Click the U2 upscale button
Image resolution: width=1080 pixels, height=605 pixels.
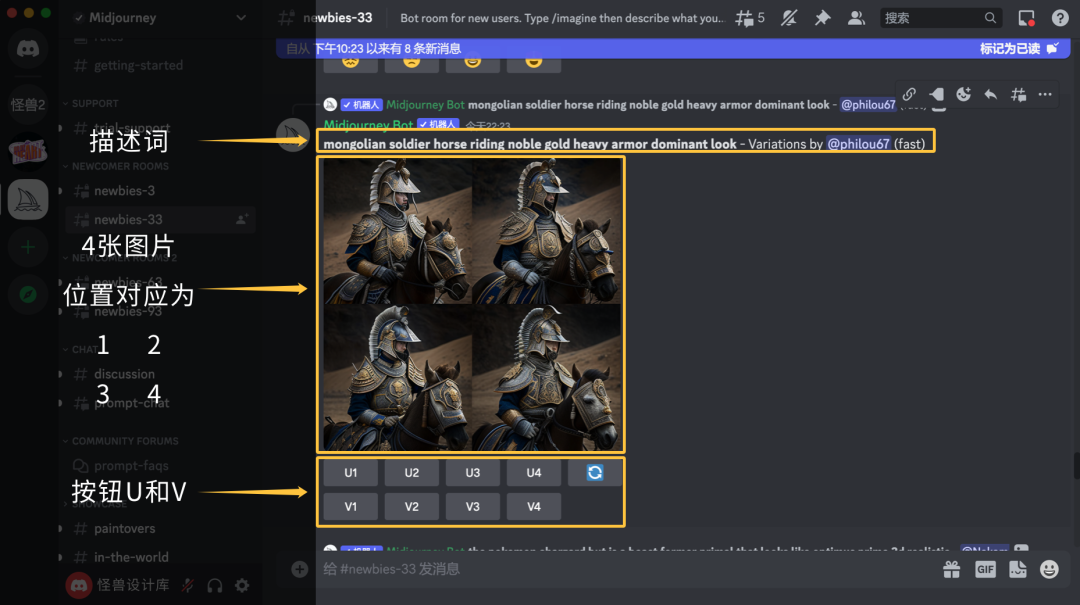412,473
